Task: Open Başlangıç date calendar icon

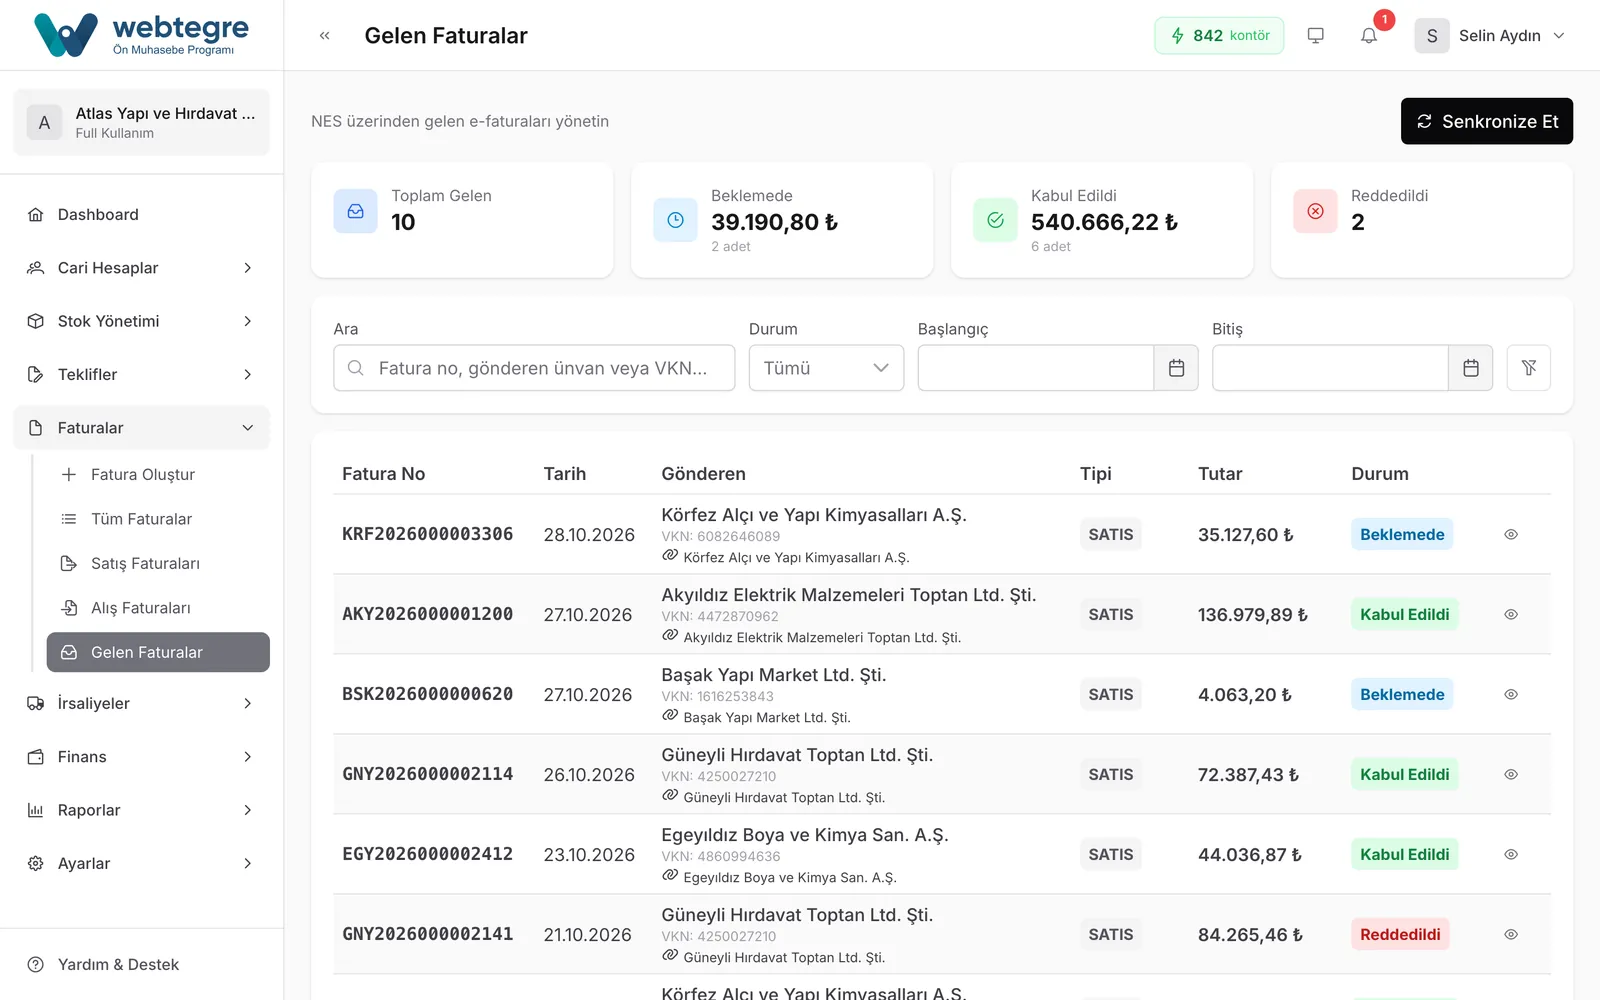Action: click(1176, 368)
